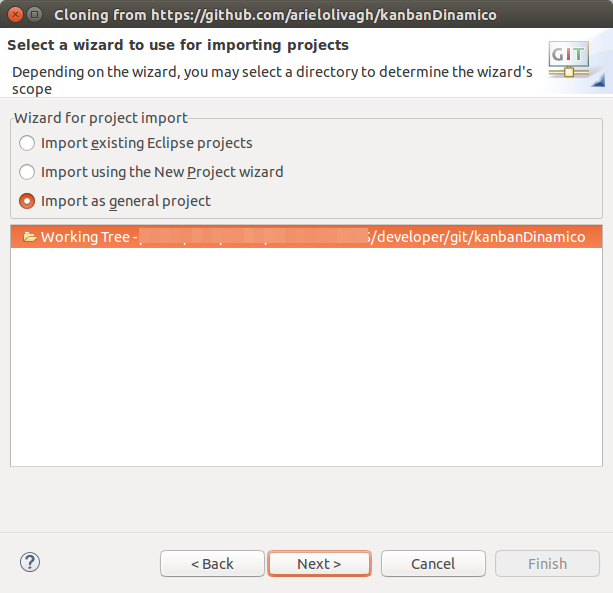The width and height of the screenshot is (613, 593).
Task: Click the dialog title bar text
Action: 275,15
